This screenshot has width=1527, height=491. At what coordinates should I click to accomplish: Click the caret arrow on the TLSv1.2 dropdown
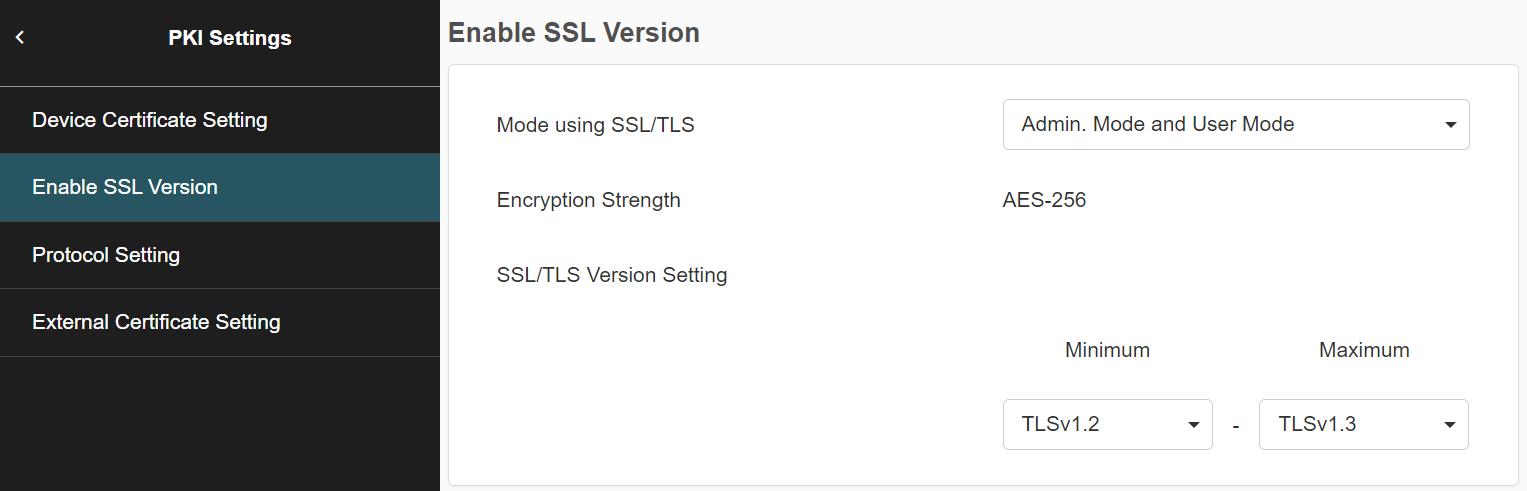tap(1193, 425)
